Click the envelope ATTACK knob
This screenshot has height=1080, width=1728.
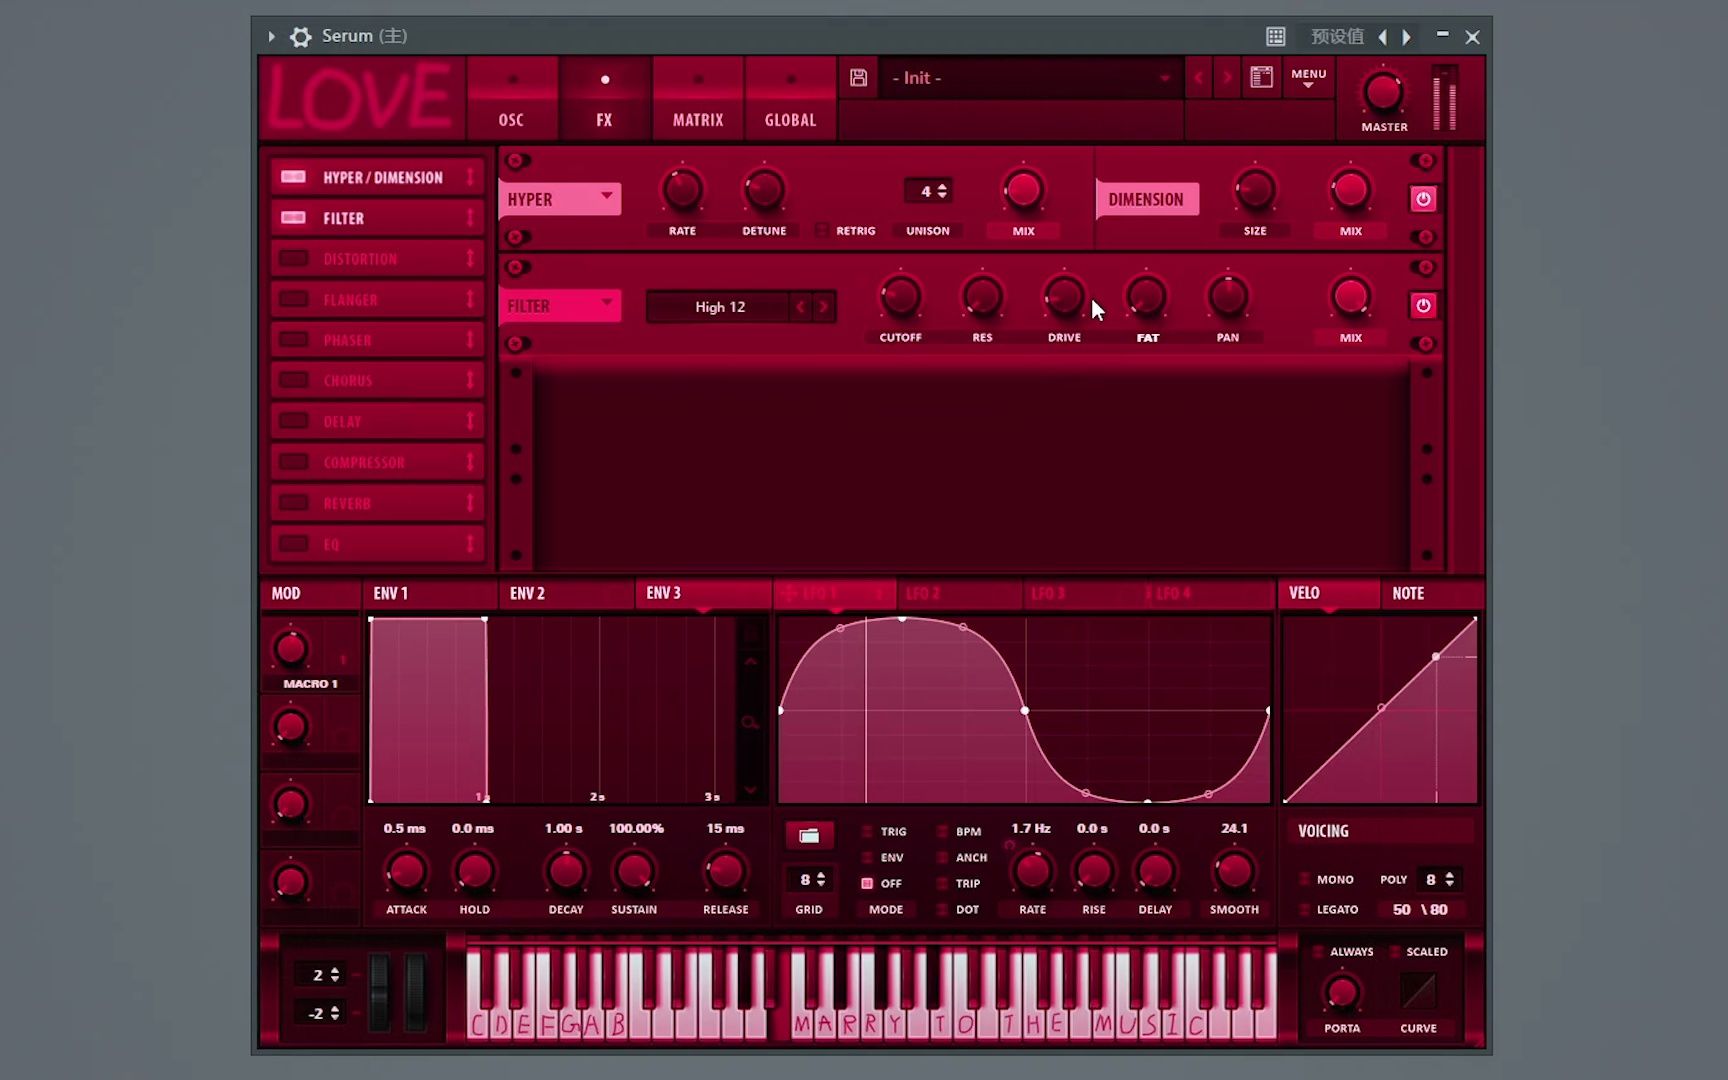tap(406, 872)
